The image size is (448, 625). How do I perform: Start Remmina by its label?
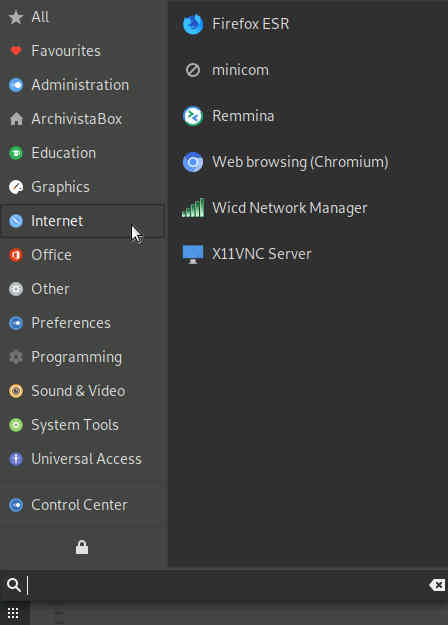[243, 116]
